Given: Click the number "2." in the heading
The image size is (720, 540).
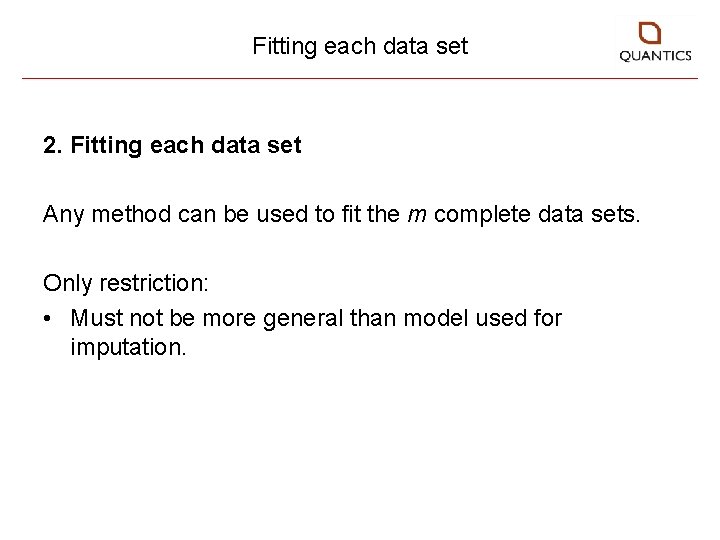Looking at the screenshot, I should point(53,146).
